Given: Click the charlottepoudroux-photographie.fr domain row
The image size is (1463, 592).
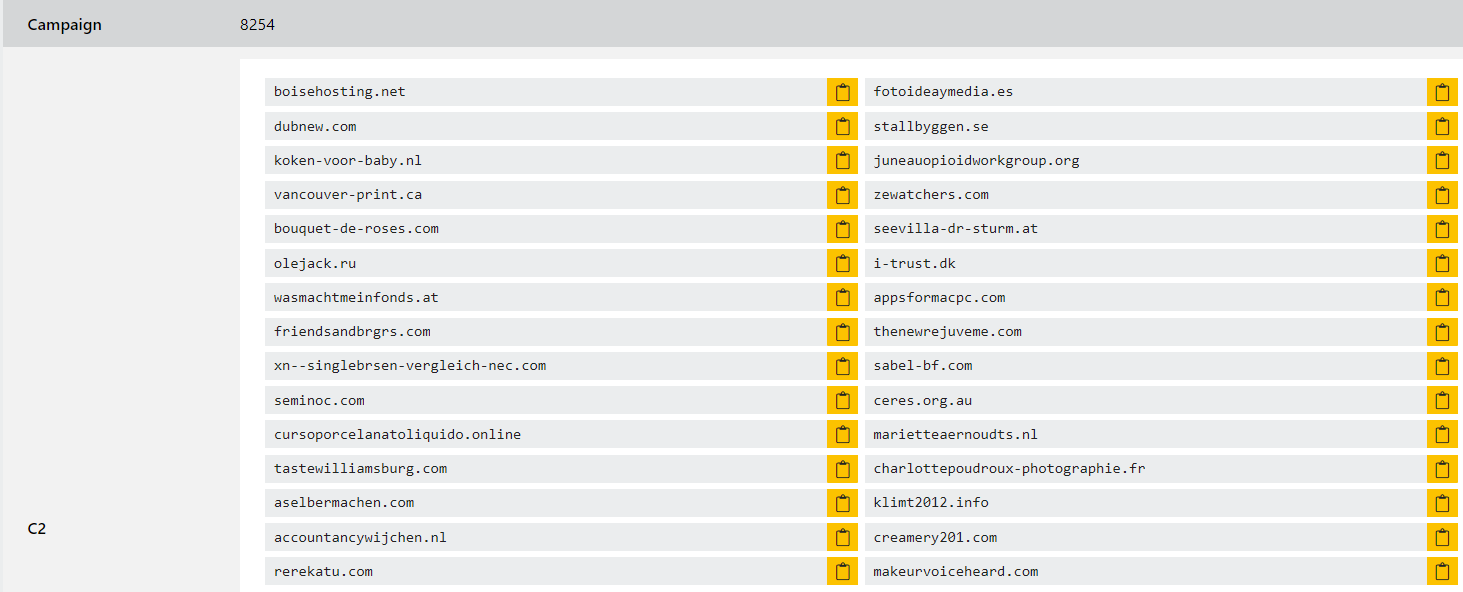Looking at the screenshot, I should [x=1009, y=469].
